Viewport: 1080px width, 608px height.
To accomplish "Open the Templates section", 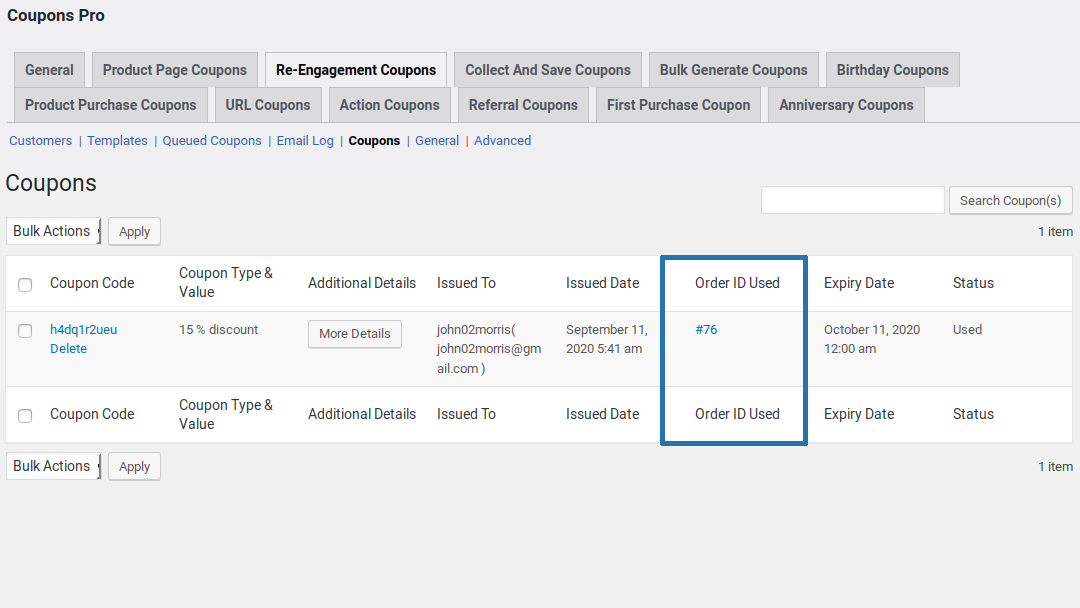I will (117, 140).
